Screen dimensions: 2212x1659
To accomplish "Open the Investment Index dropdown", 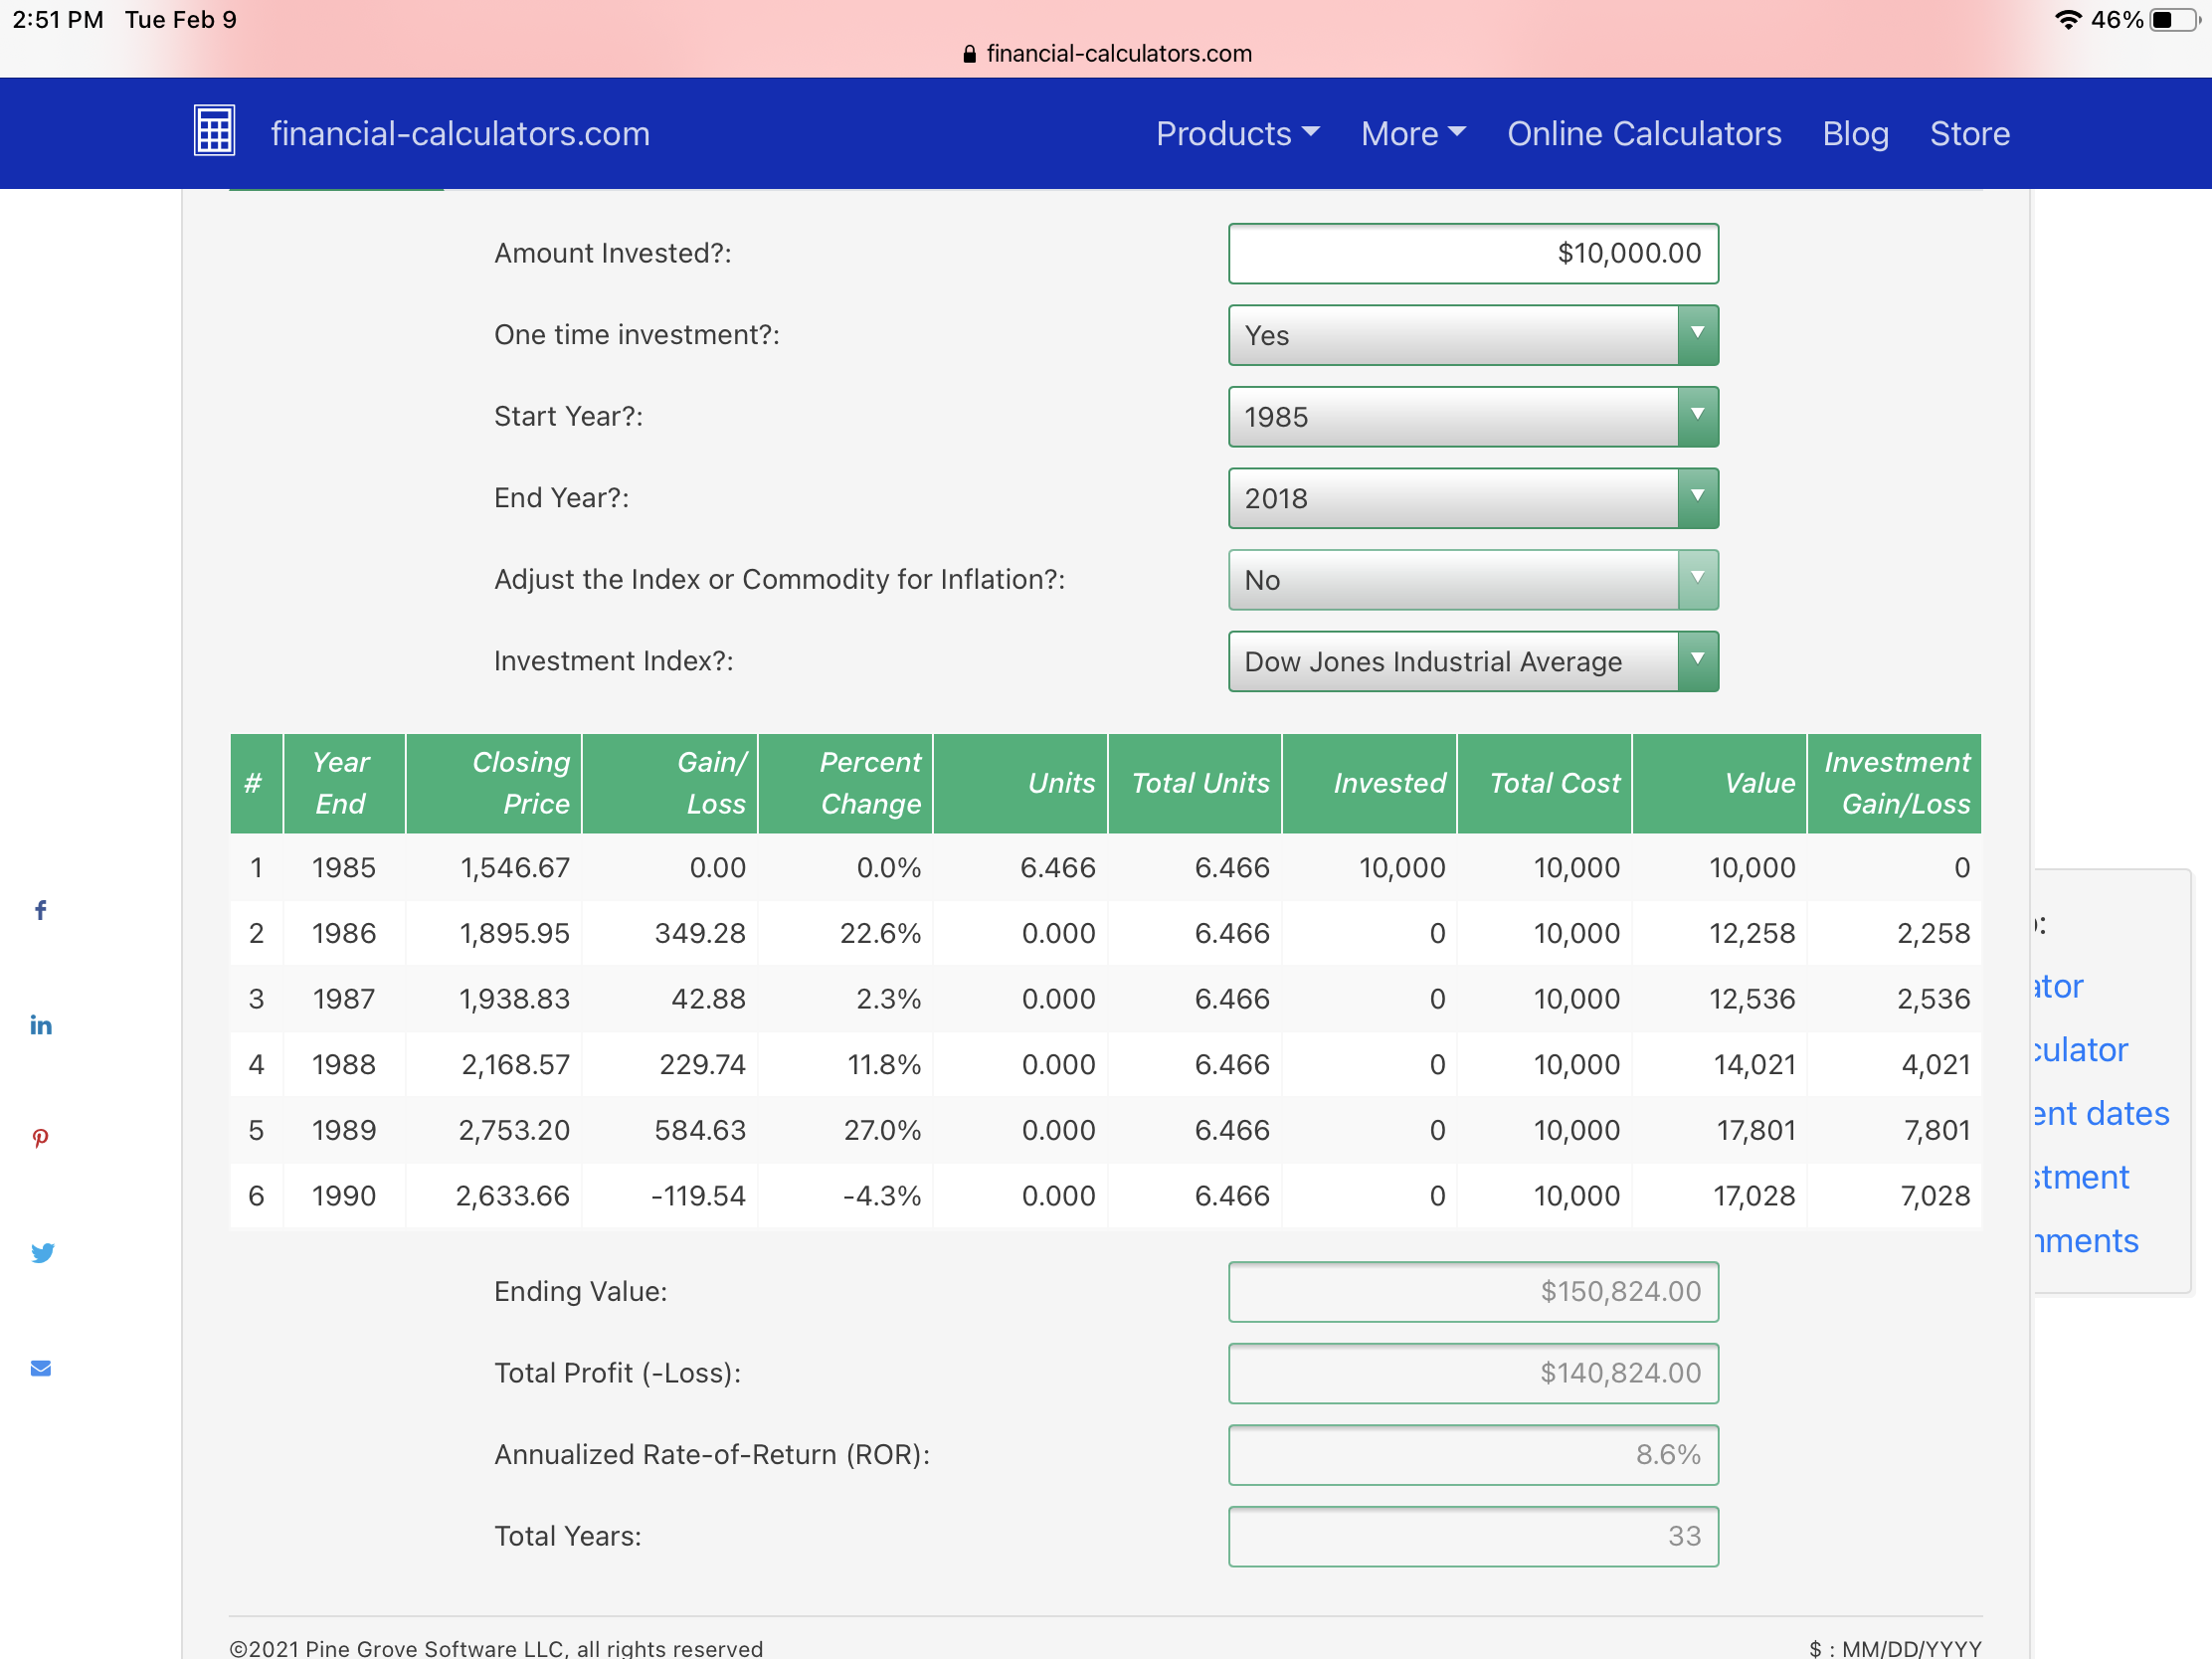I will [1472, 661].
